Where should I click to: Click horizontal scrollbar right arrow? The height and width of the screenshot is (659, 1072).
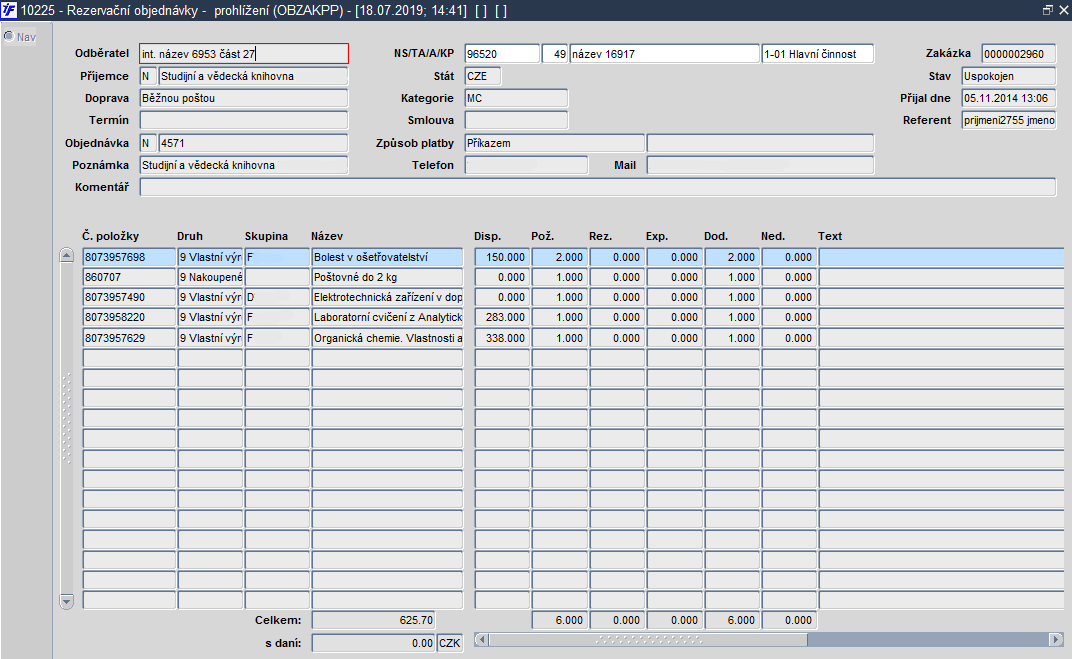(1056, 640)
